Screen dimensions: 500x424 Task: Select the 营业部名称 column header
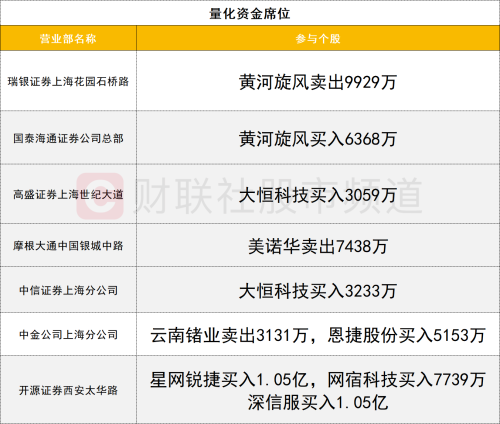[x=68, y=39]
